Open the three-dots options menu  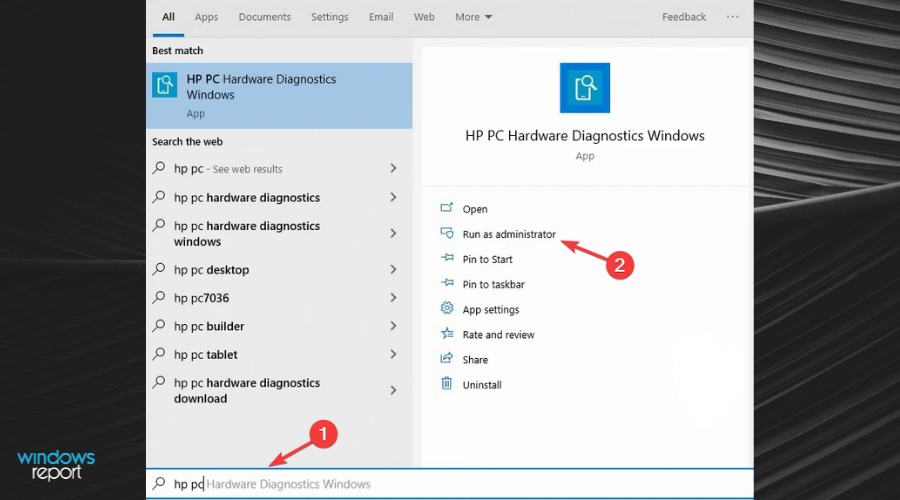(x=732, y=17)
